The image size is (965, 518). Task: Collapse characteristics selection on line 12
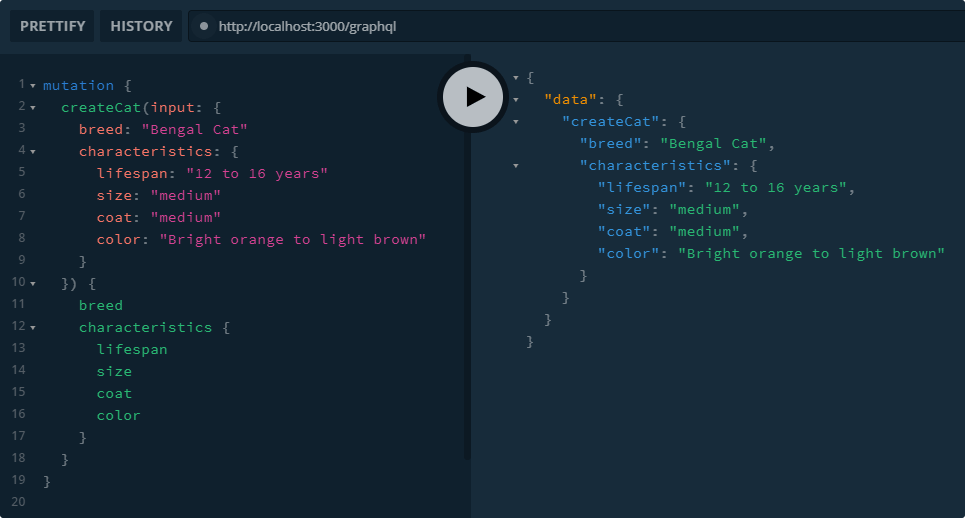(x=33, y=328)
